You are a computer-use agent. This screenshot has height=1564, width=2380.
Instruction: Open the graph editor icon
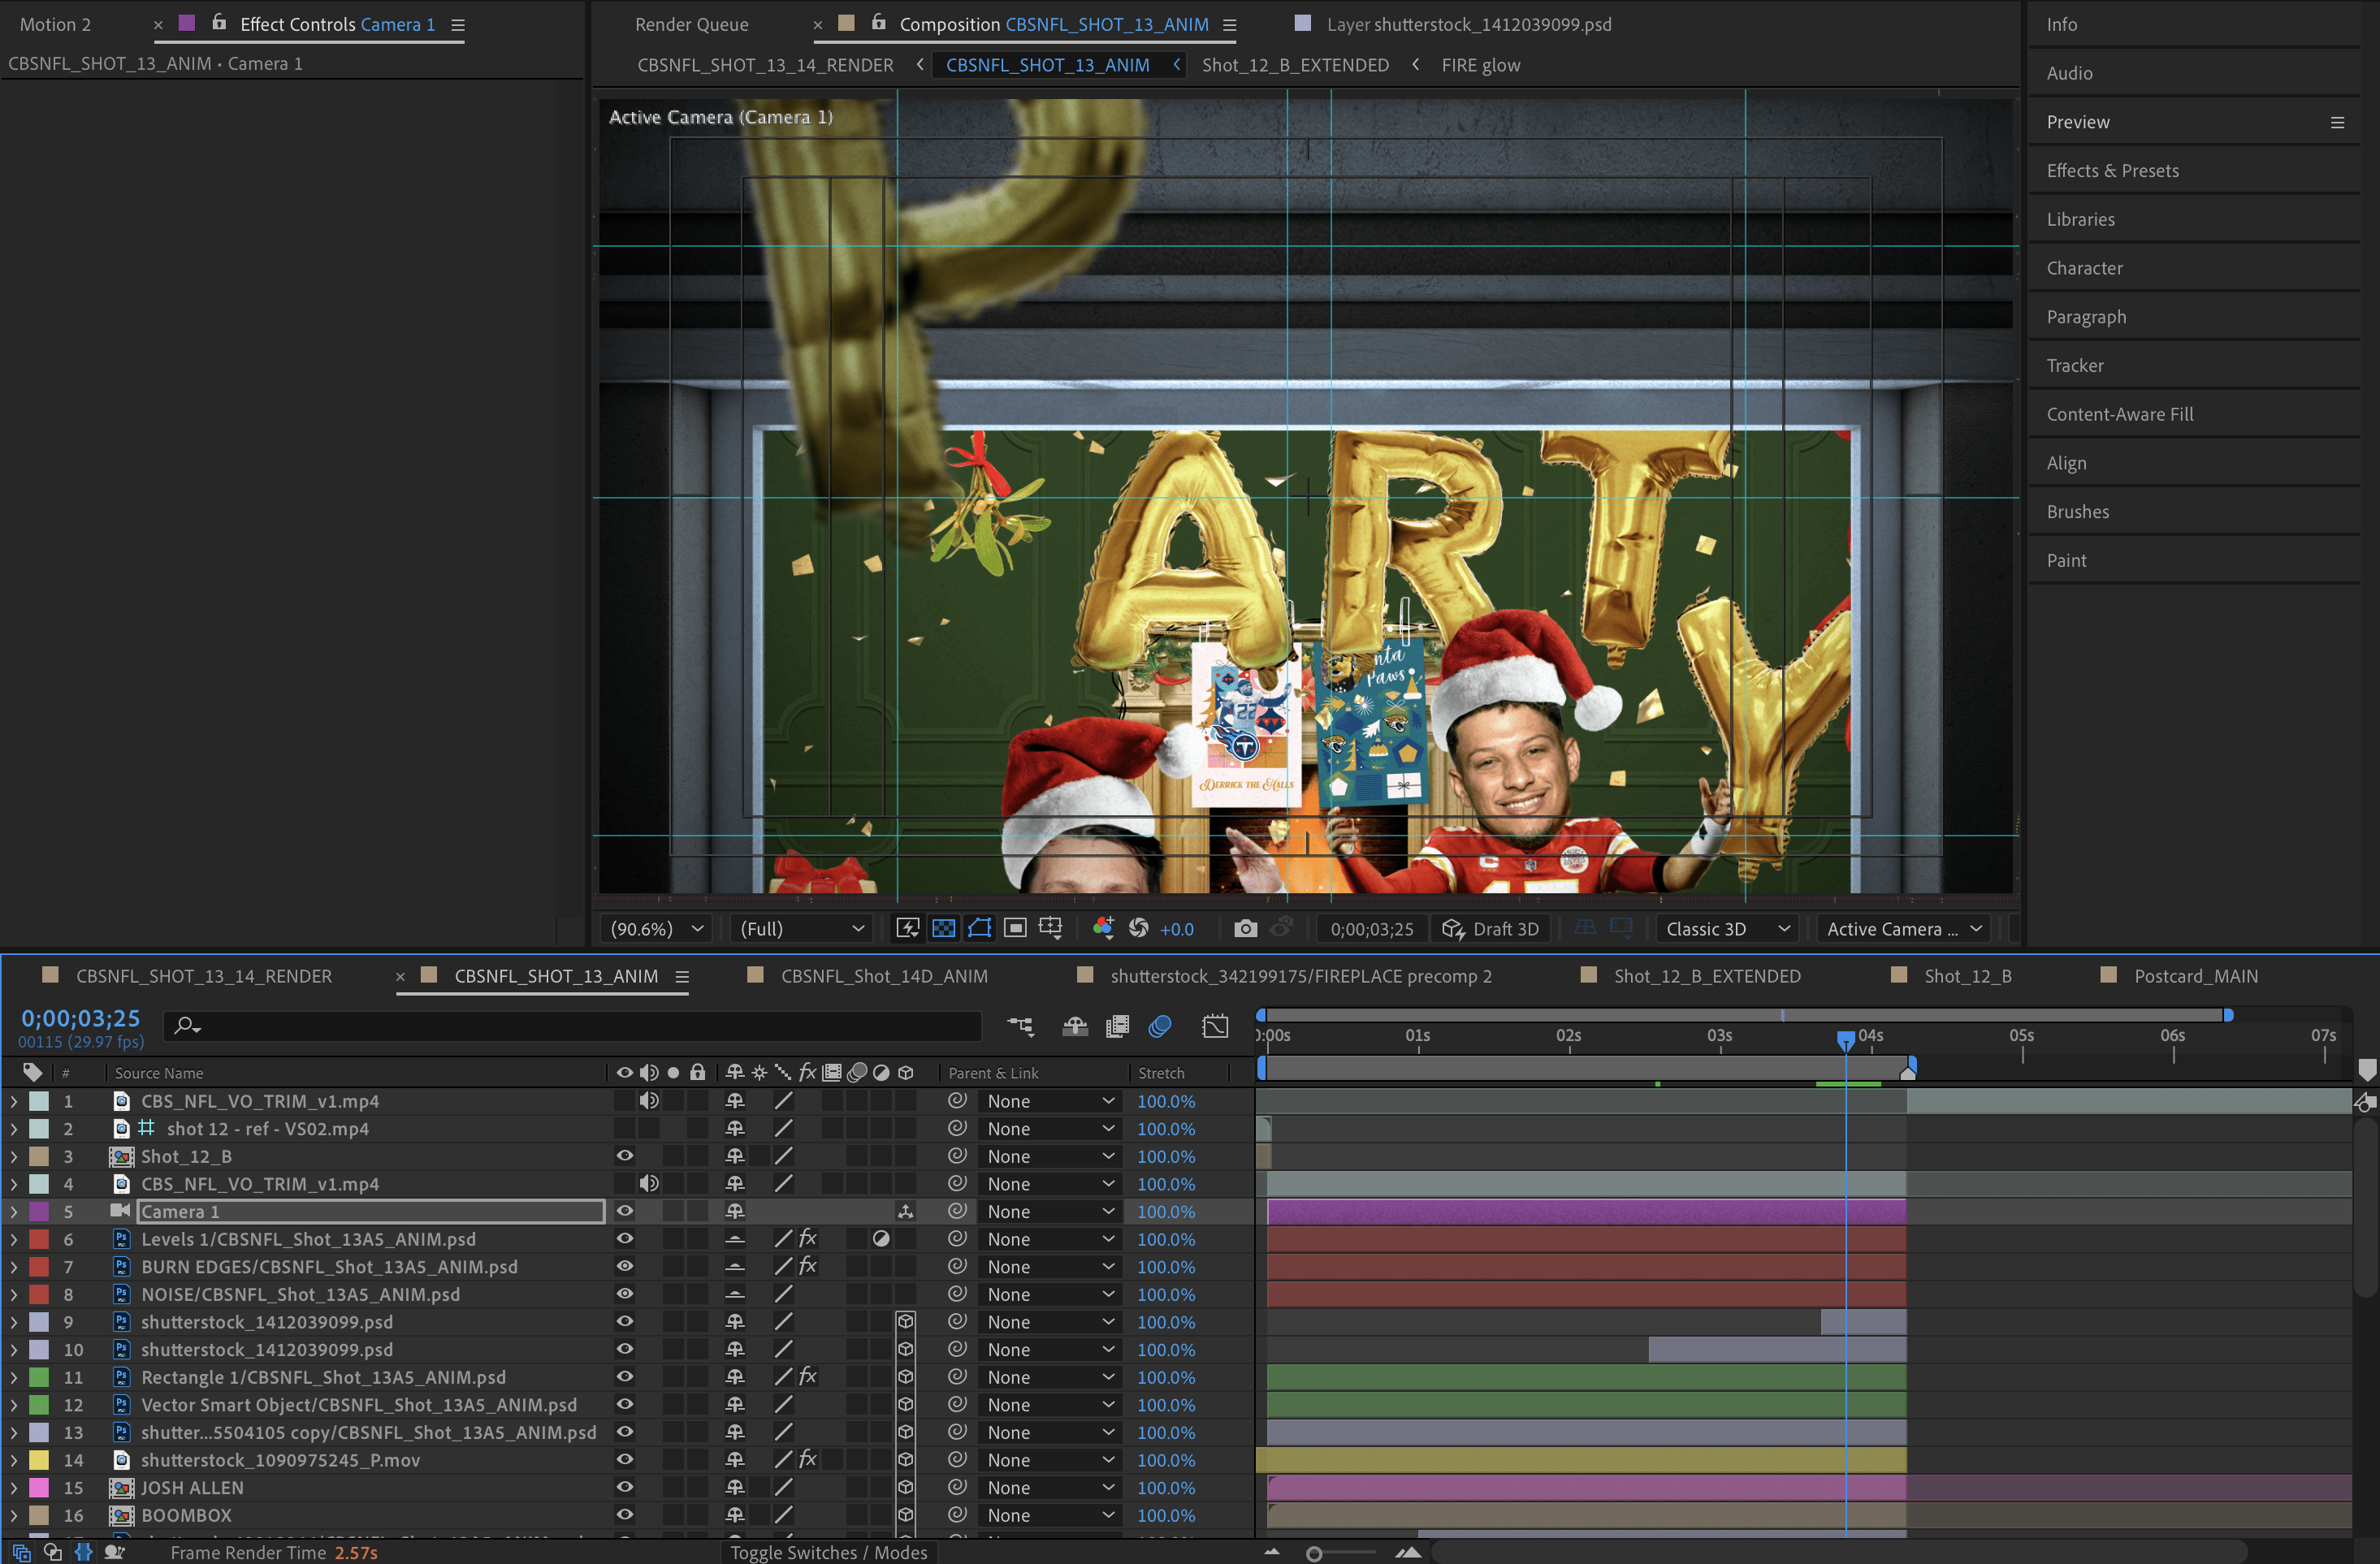click(1215, 1026)
